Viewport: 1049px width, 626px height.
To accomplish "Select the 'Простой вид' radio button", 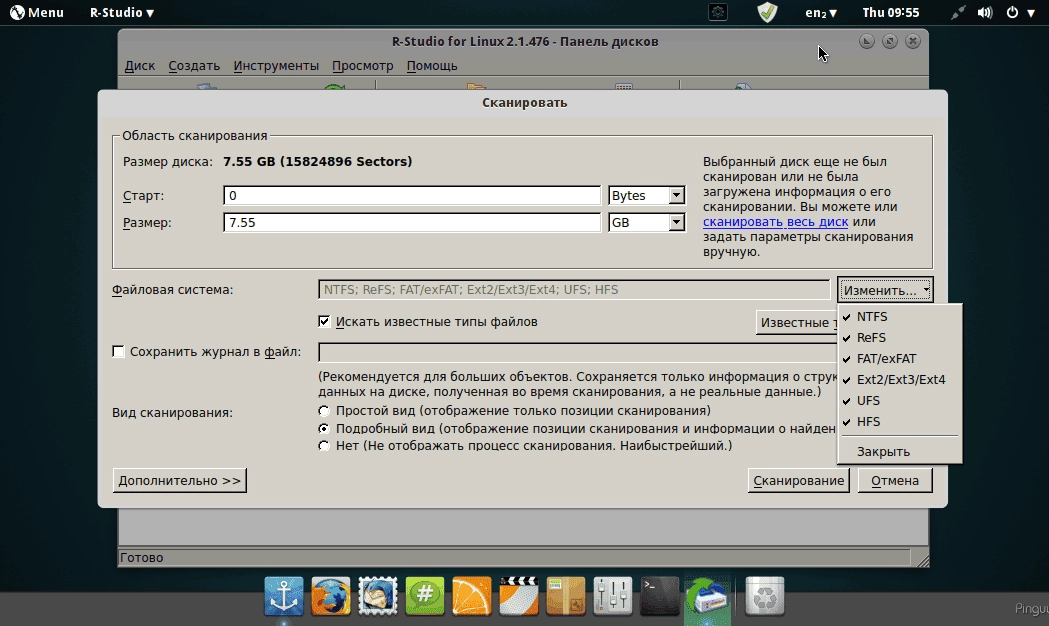I will pyautogui.click(x=324, y=411).
